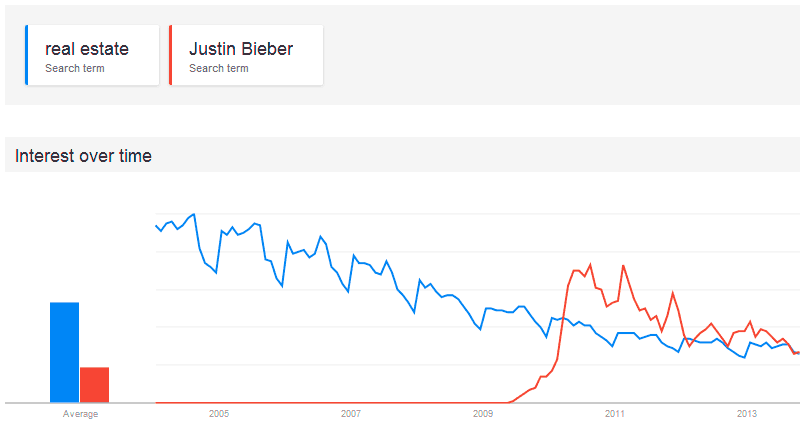The width and height of the screenshot is (800, 427).
Task: Open the "Justin Bieber" search term card
Action: tap(246, 56)
